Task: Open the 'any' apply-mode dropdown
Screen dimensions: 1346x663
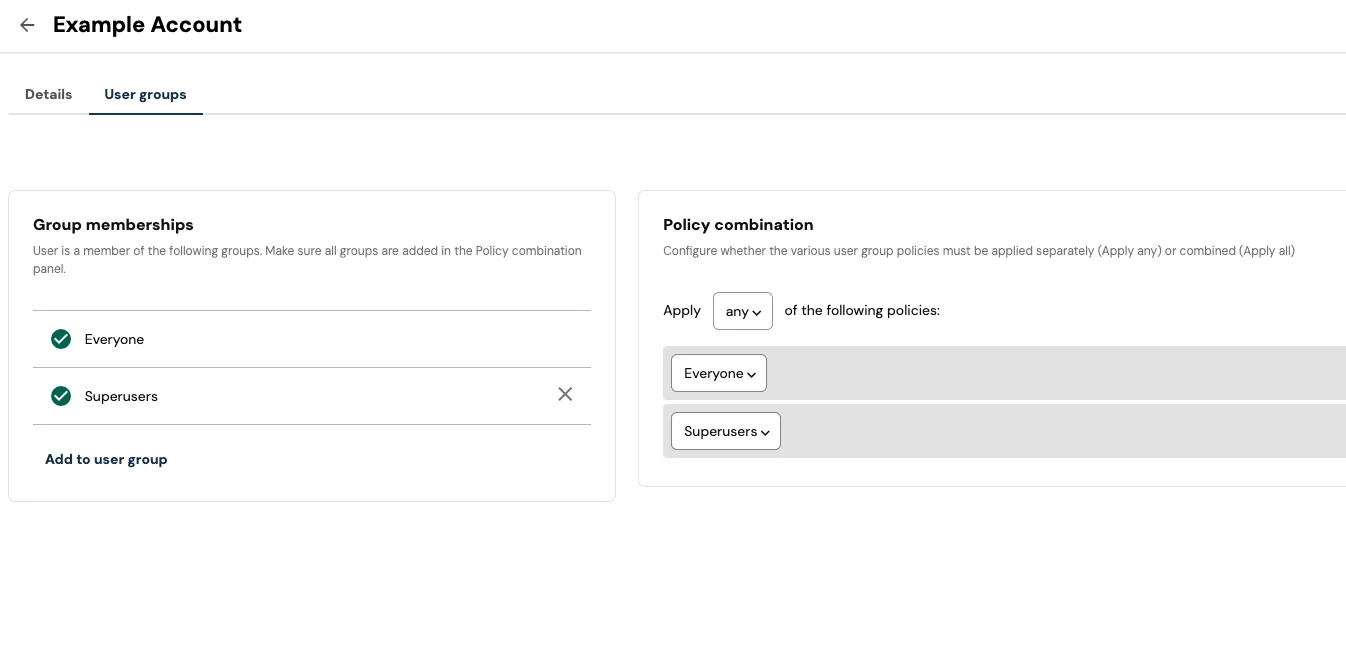Action: point(742,311)
